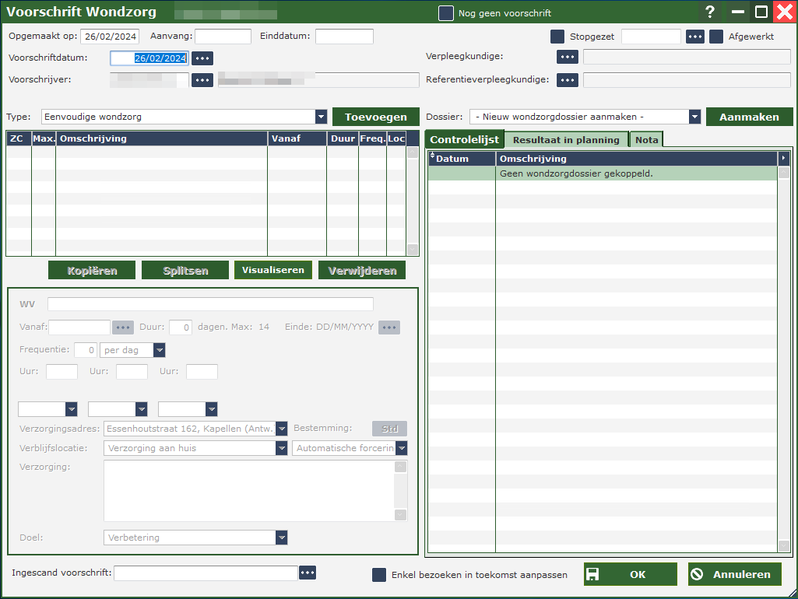
Task: Expand the Type dropdown Eenvoudige wondzorg
Action: (x=321, y=117)
